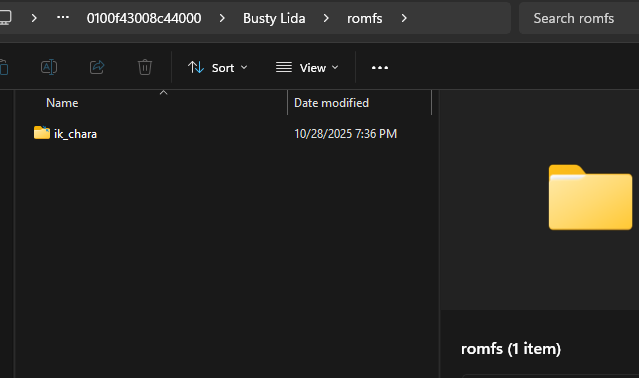Click romfs in the address bar
The width and height of the screenshot is (639, 378).
(364, 18)
